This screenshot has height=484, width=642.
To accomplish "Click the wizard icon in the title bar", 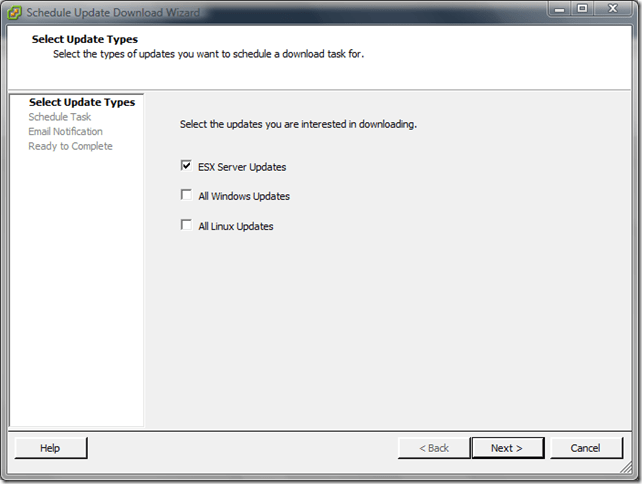I will coord(14,13).
